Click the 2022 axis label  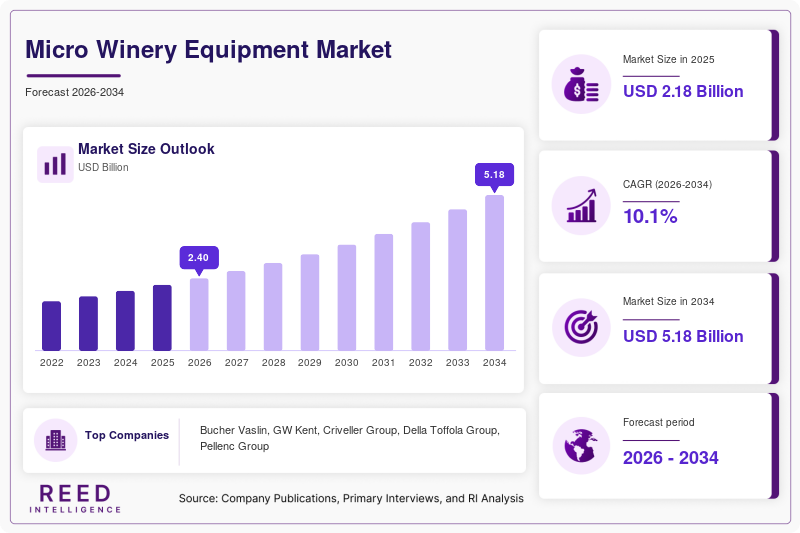[52, 363]
